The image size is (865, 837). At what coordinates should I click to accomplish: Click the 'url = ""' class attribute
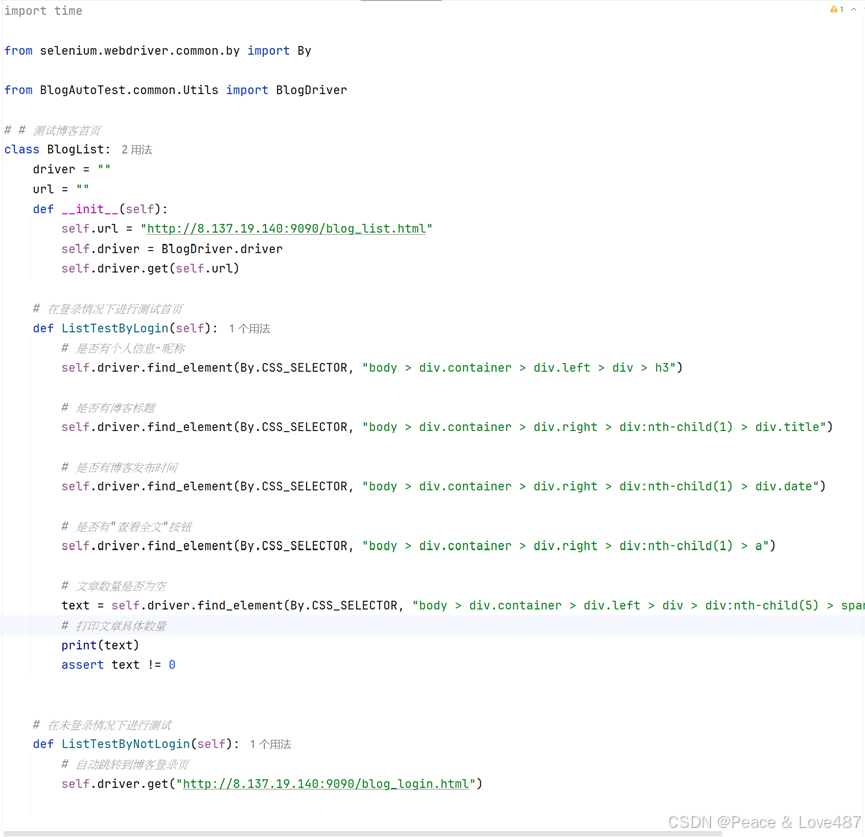(x=61, y=189)
